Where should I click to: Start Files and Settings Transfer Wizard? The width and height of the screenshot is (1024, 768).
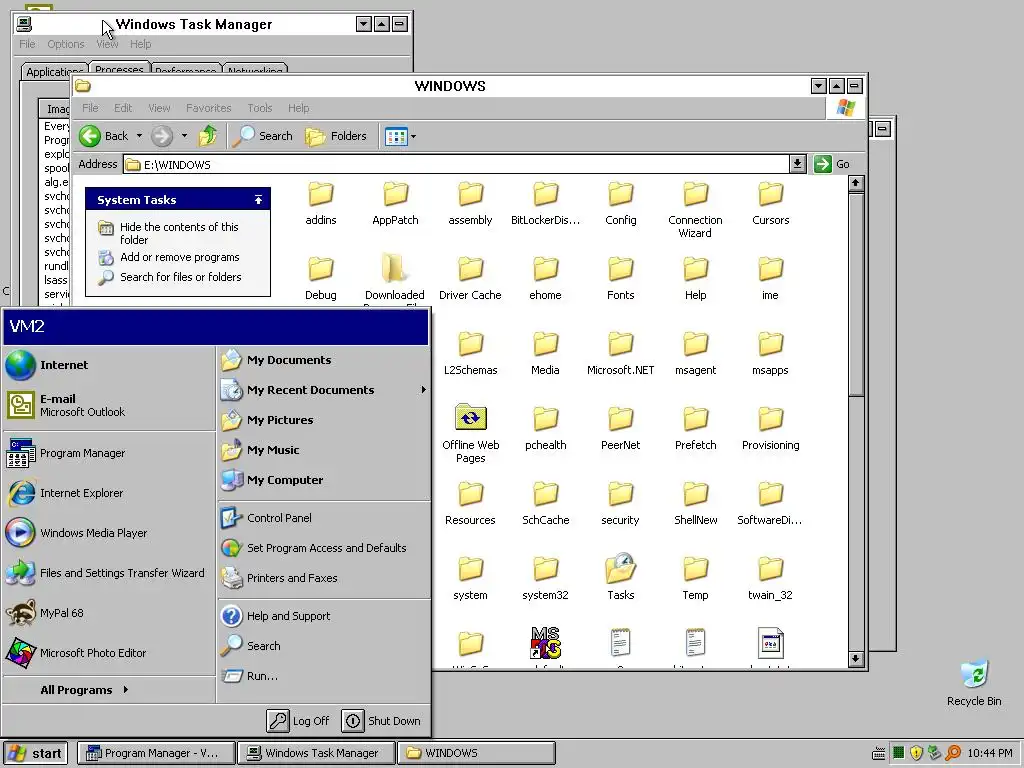(x=108, y=573)
